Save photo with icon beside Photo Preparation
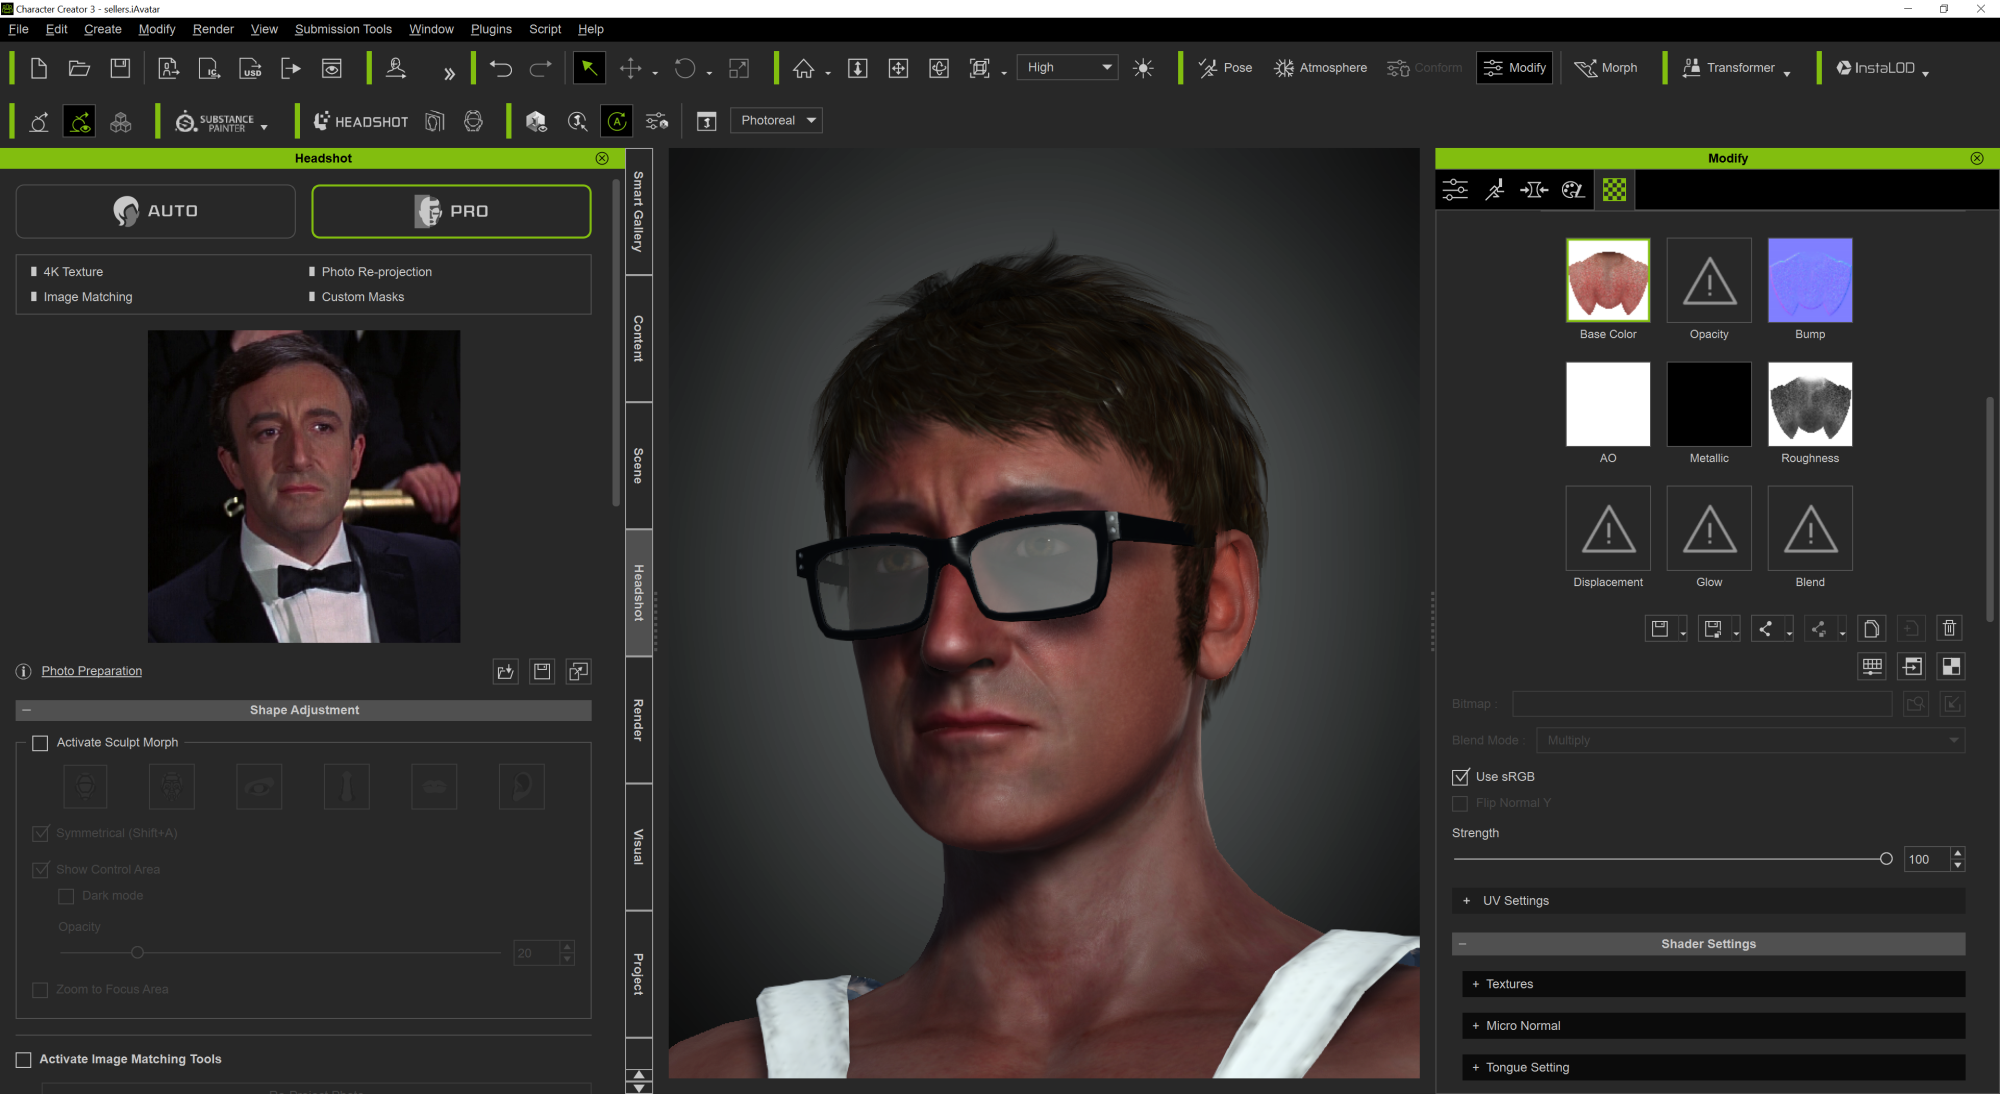The image size is (2000, 1094). (x=542, y=672)
